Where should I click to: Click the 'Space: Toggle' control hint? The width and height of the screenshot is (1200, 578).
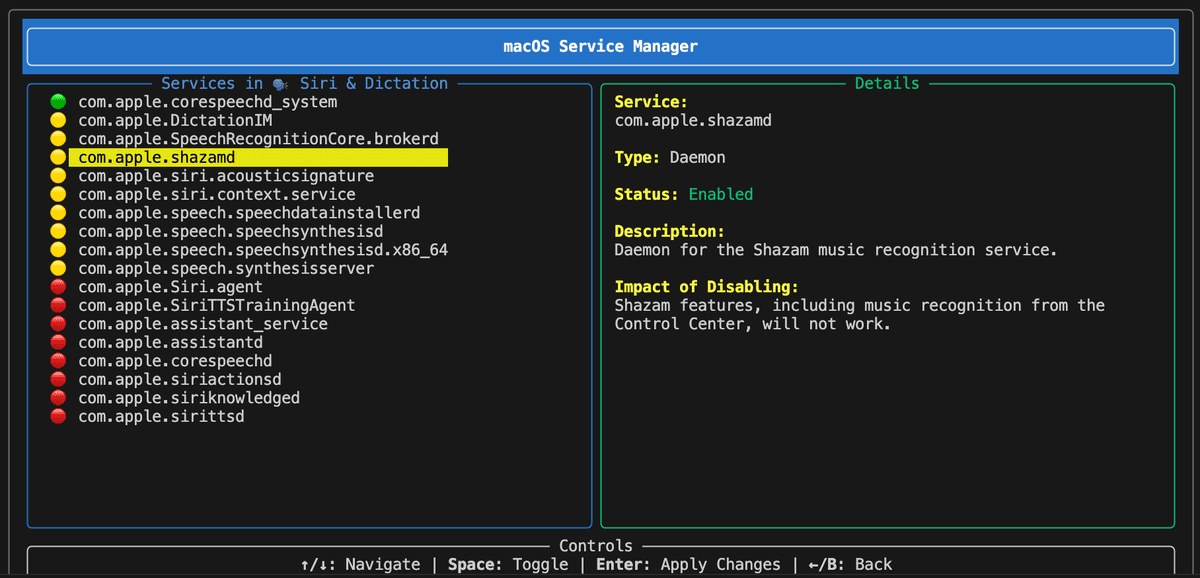coord(508,564)
